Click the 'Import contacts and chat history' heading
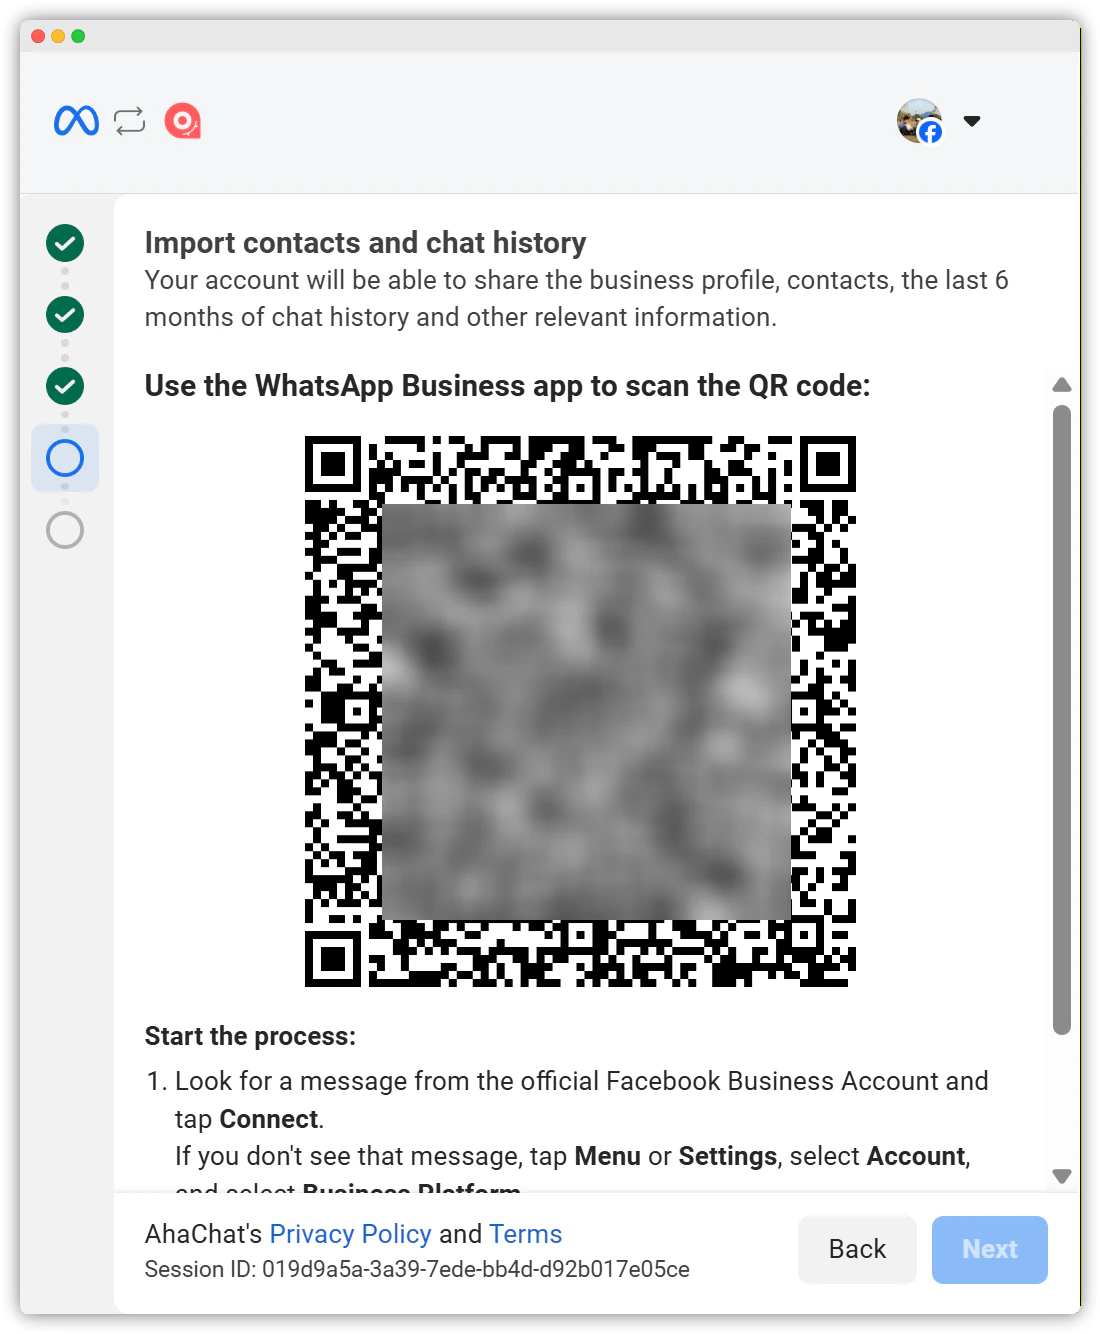Screen dimensions: 1100x1334 365,243
